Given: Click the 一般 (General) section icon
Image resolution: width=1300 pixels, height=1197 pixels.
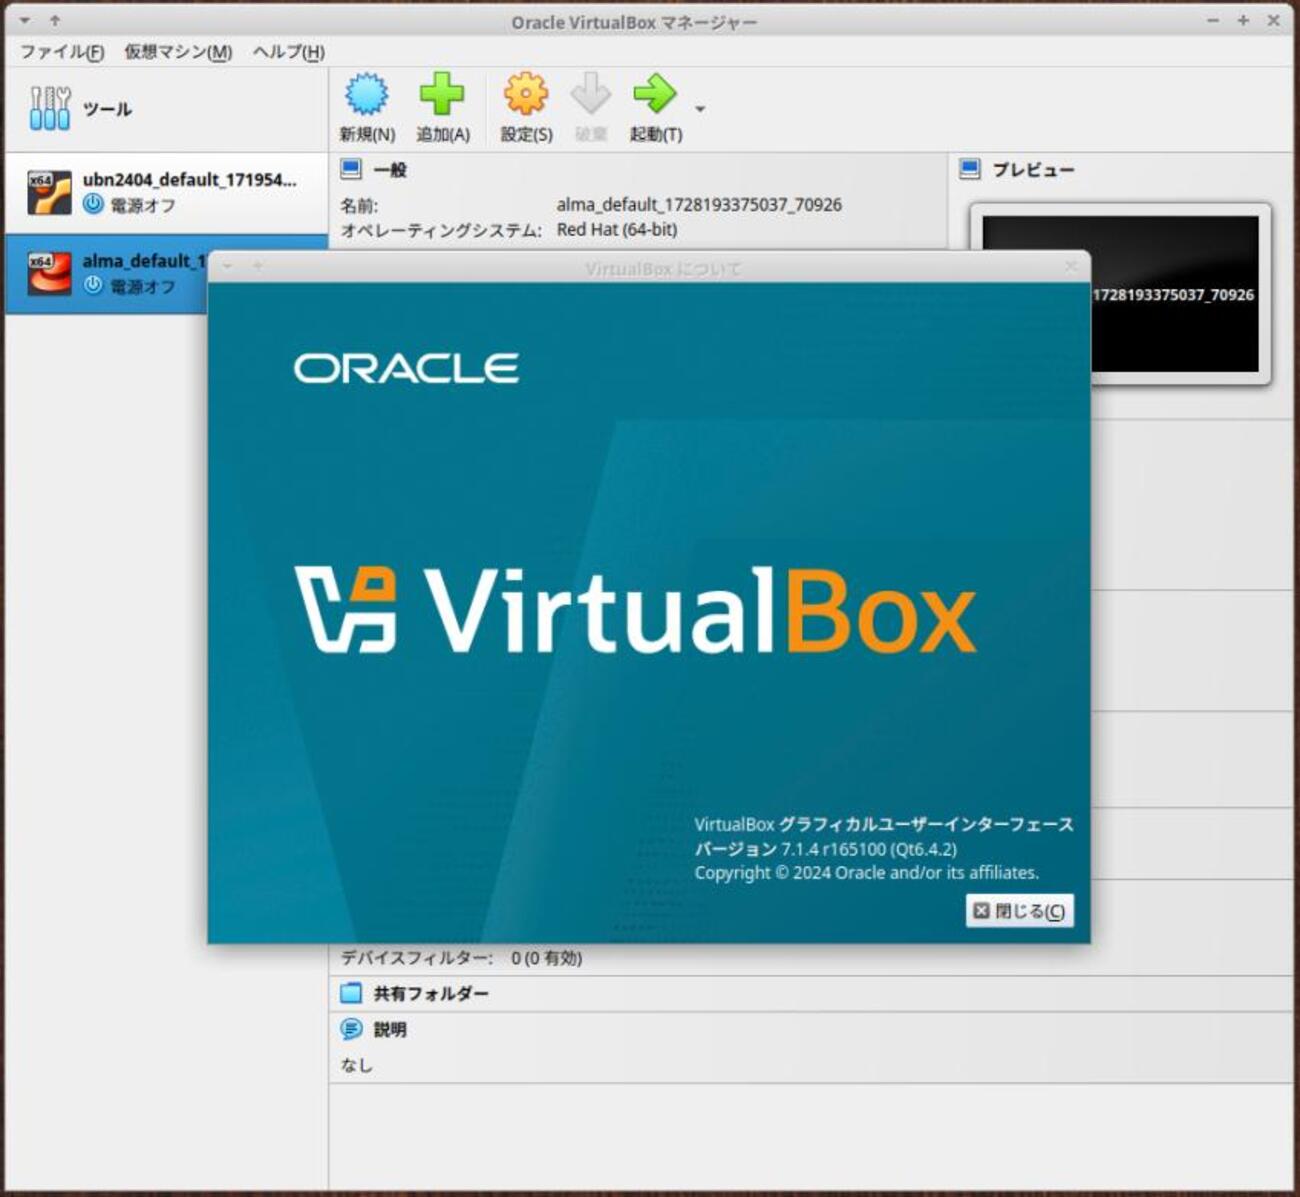Looking at the screenshot, I should click(x=351, y=169).
